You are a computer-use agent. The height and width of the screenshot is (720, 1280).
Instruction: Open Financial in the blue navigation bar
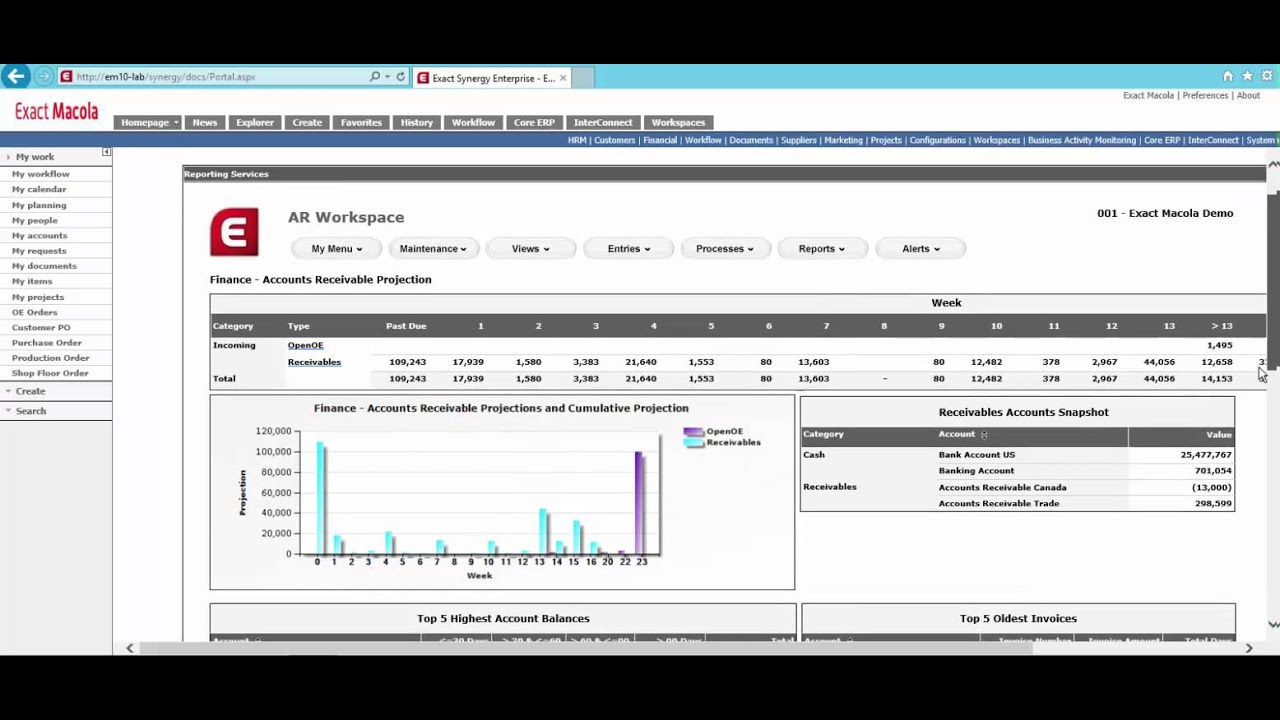click(x=660, y=140)
